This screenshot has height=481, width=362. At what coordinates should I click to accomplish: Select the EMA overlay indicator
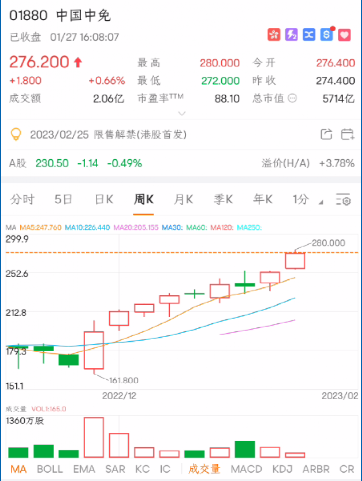pyautogui.click(x=84, y=469)
